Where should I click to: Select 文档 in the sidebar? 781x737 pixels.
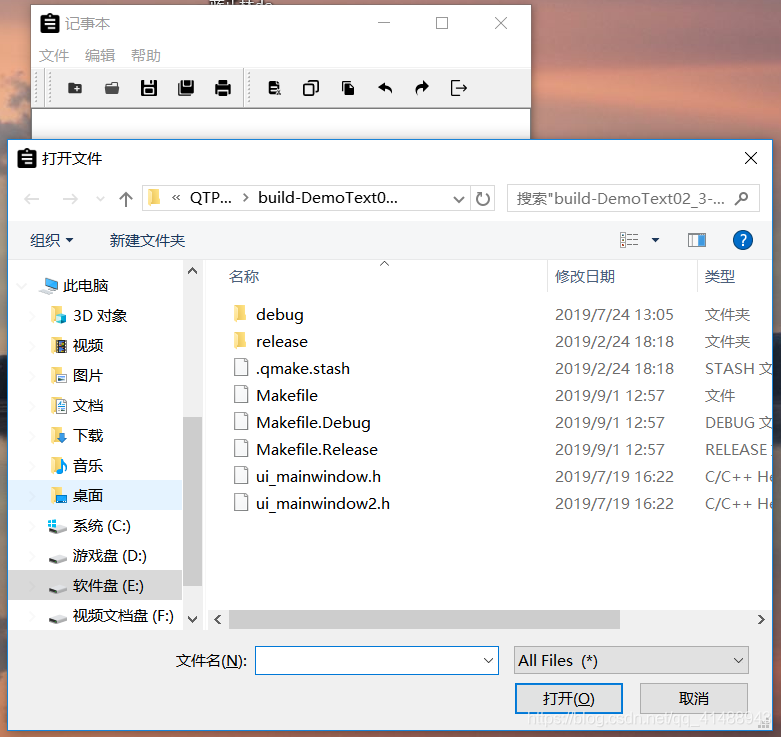point(88,406)
